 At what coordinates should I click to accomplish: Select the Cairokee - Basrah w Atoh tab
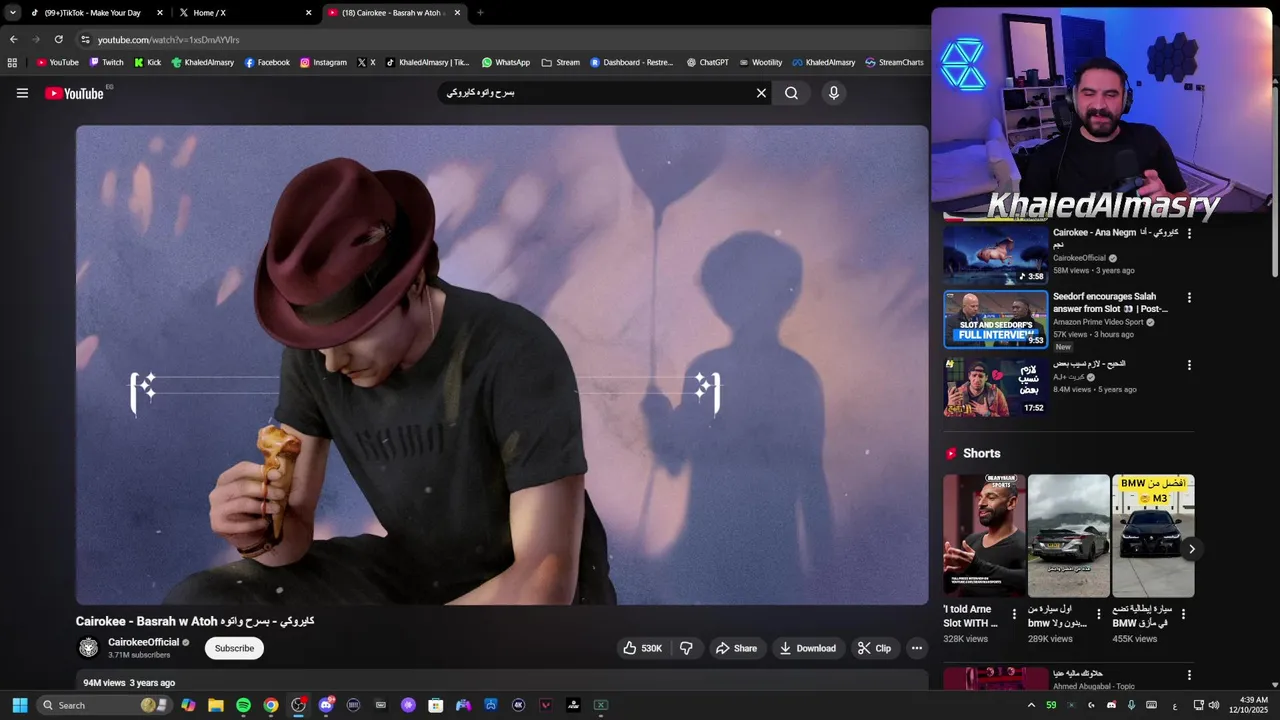[394, 13]
